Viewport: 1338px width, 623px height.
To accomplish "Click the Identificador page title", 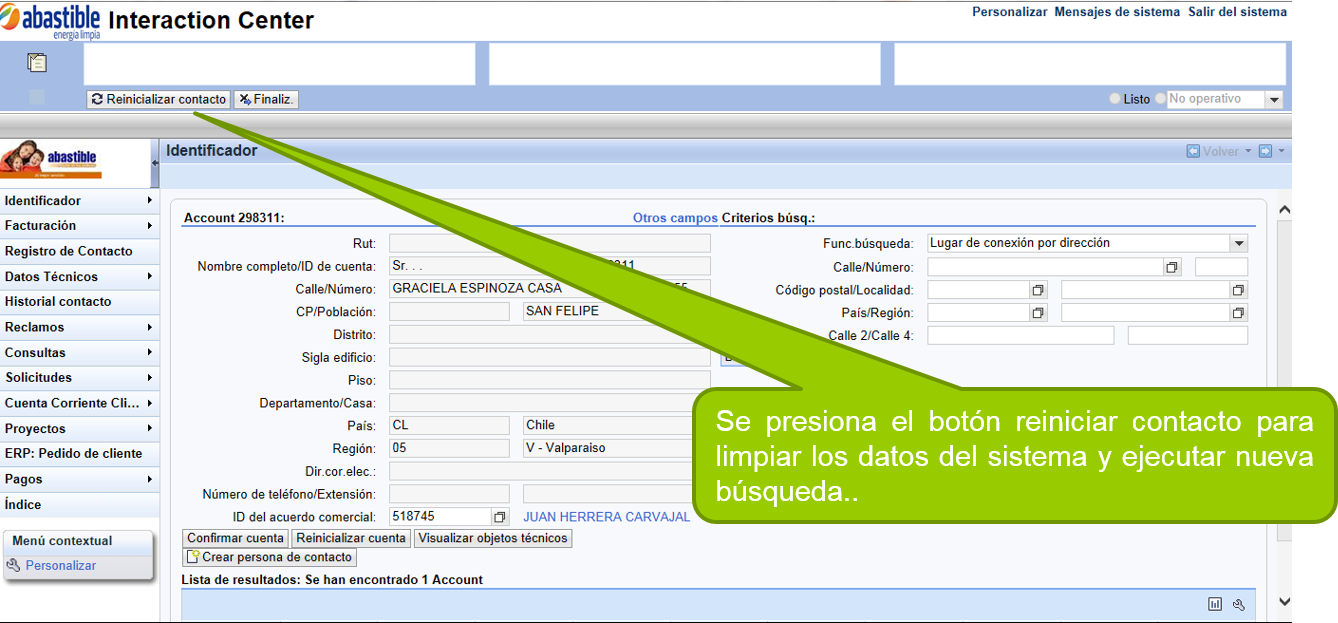I will (212, 151).
